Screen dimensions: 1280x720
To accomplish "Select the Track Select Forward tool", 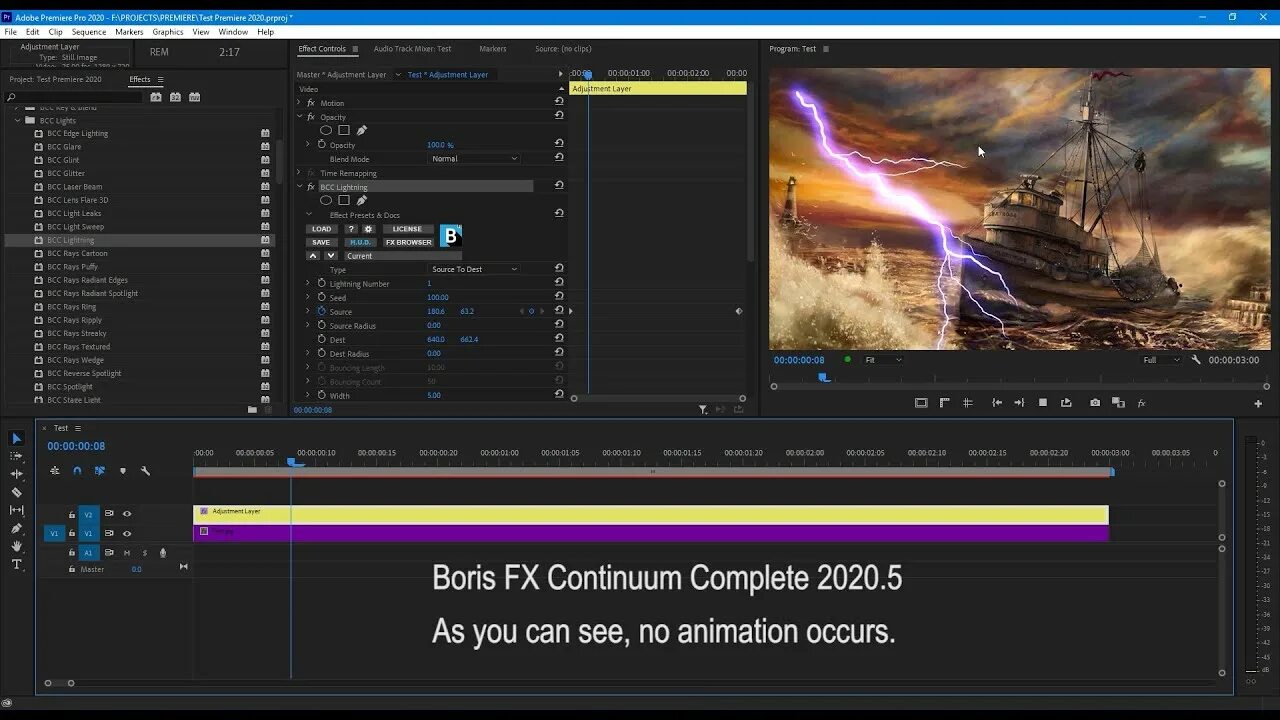I will pyautogui.click(x=16, y=456).
